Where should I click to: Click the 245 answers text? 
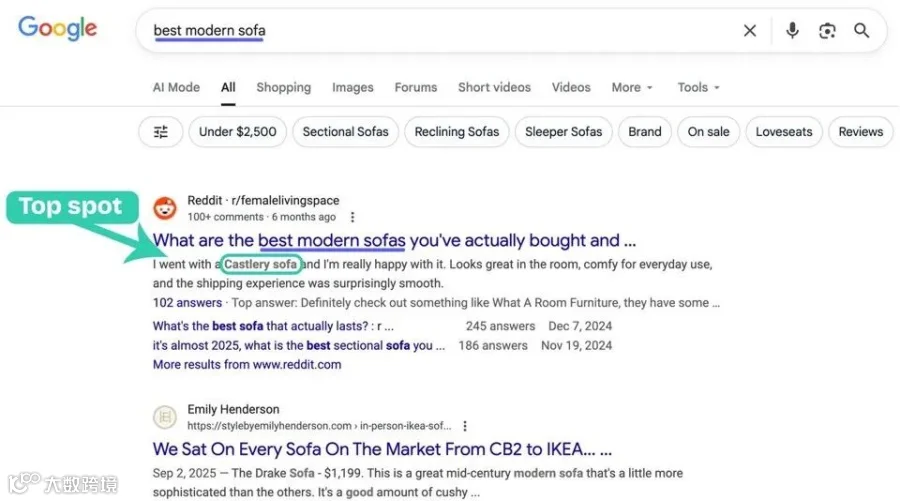(x=501, y=326)
